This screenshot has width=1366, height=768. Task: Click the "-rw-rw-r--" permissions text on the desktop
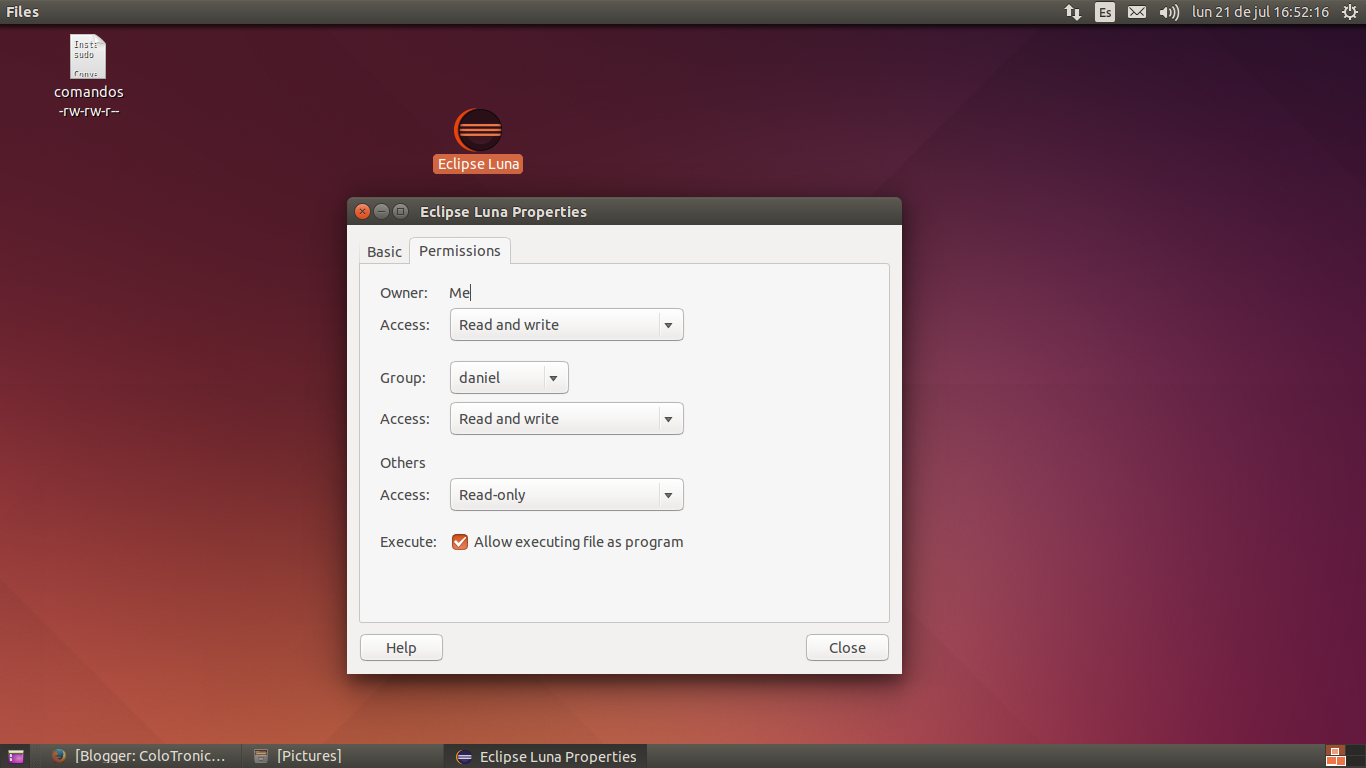point(89,110)
